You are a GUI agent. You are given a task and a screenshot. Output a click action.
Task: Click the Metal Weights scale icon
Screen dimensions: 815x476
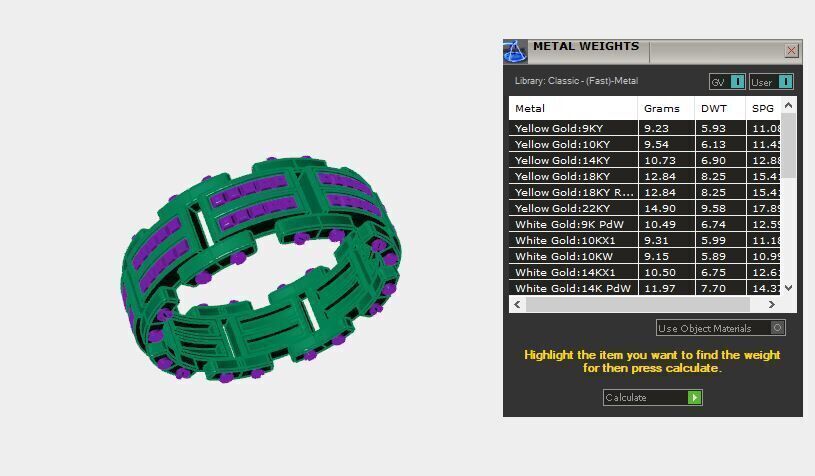[x=515, y=51]
